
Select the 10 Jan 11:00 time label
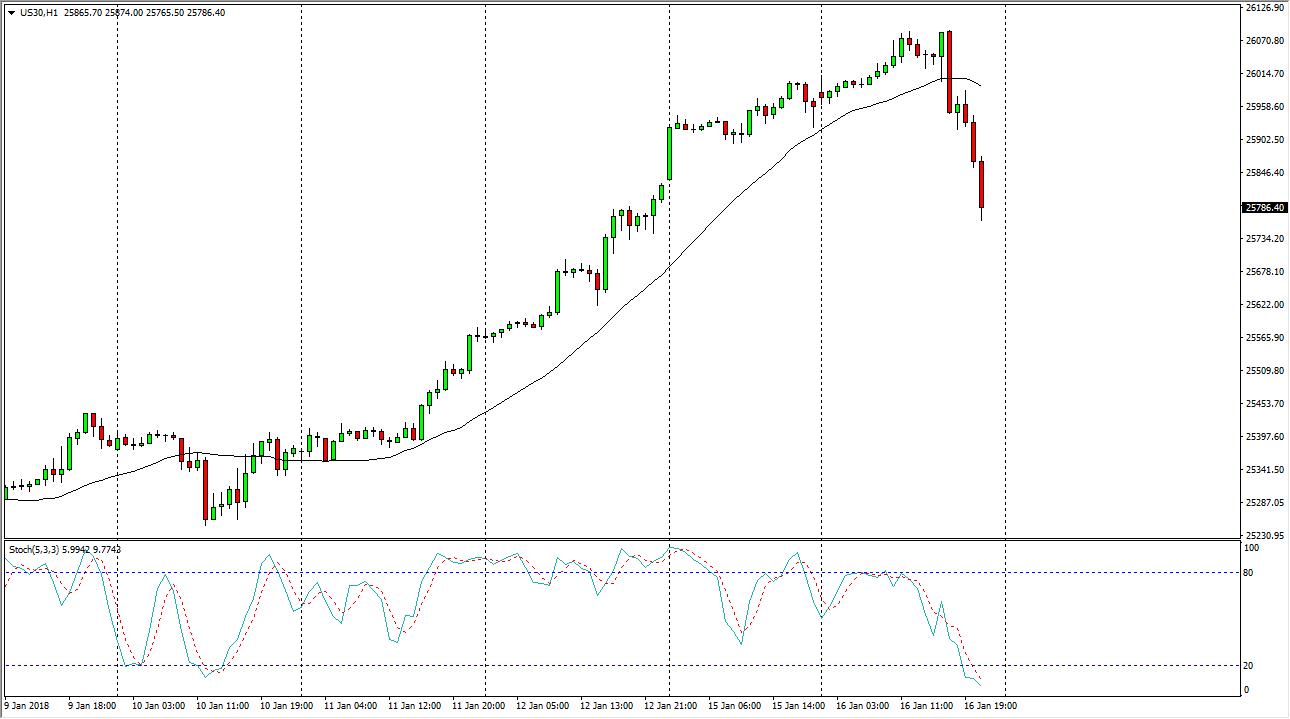pos(222,706)
